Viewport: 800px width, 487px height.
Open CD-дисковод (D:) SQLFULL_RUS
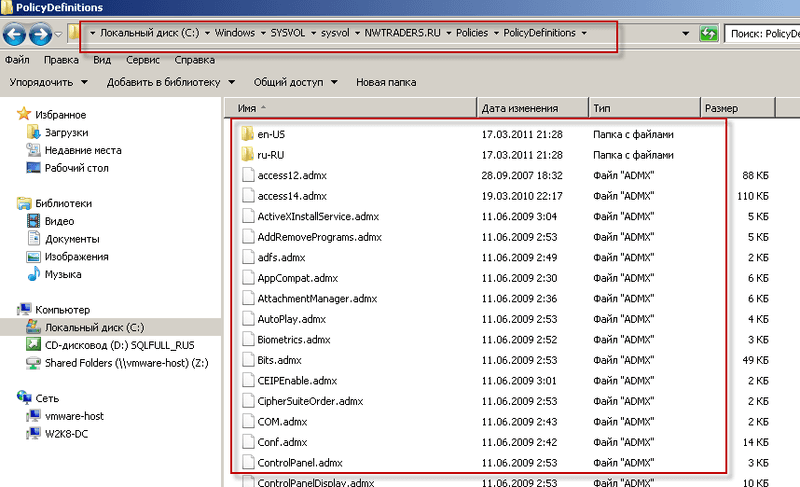point(119,345)
